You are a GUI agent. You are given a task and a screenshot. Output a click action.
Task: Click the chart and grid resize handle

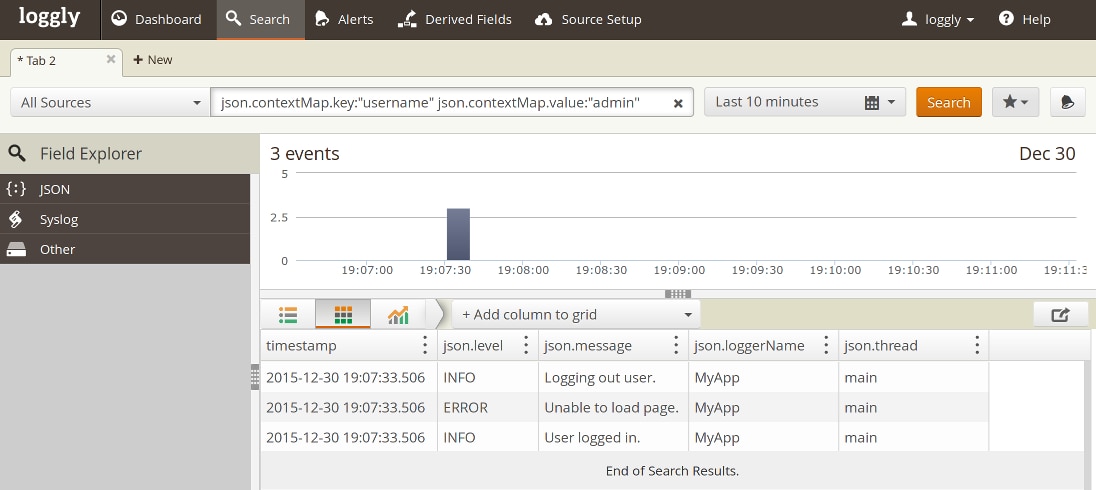coord(677,294)
